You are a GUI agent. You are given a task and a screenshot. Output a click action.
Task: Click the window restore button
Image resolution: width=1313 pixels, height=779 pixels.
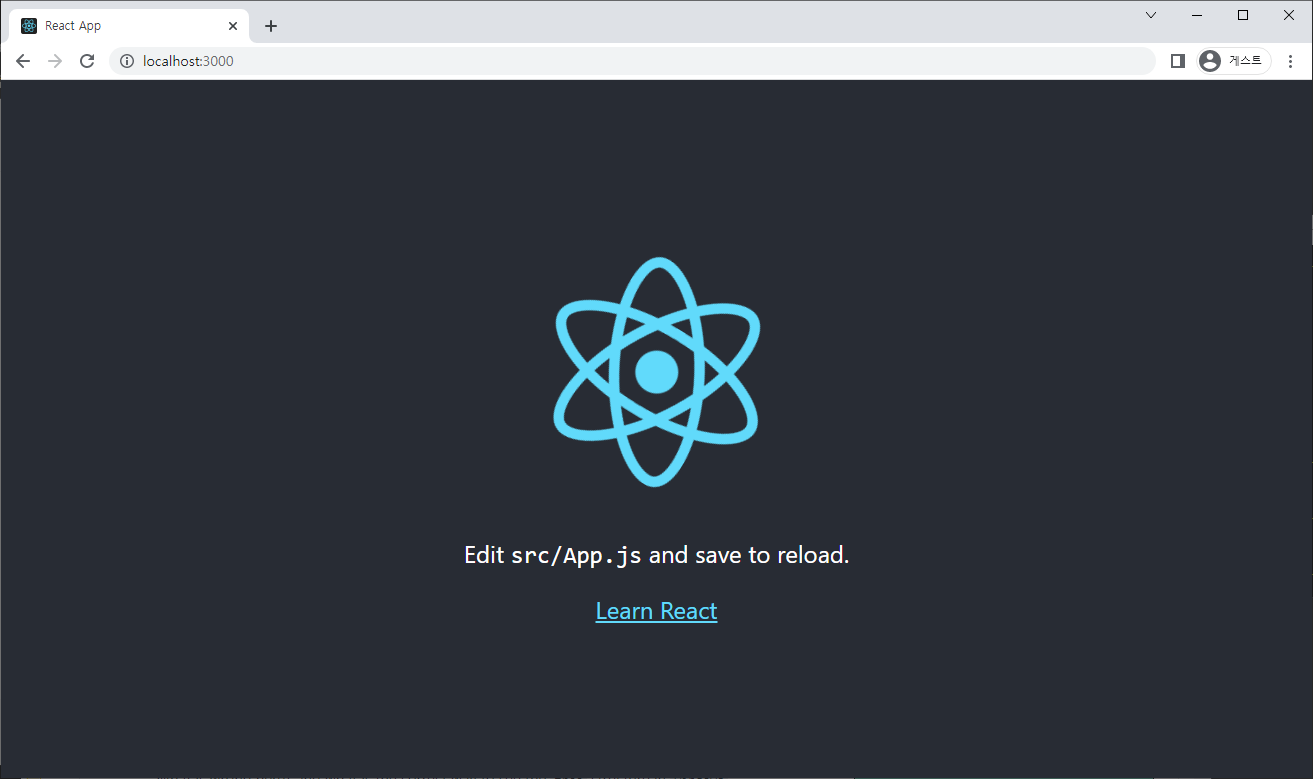tap(1242, 14)
